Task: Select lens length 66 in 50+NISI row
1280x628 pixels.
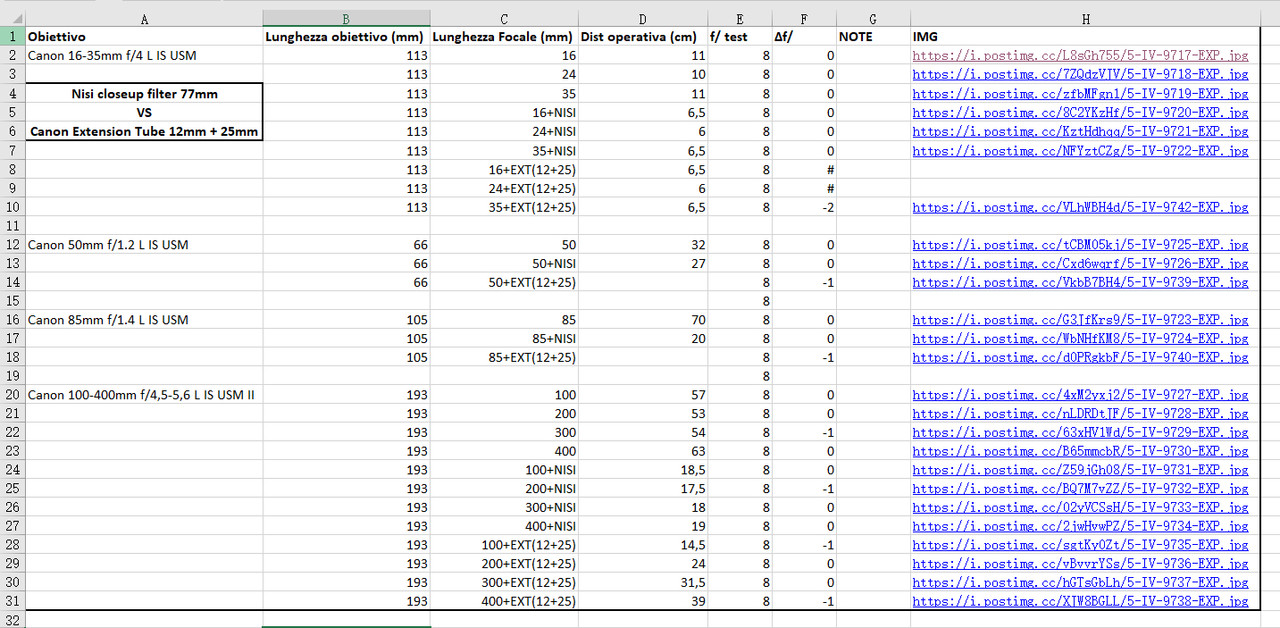Action: (x=347, y=264)
